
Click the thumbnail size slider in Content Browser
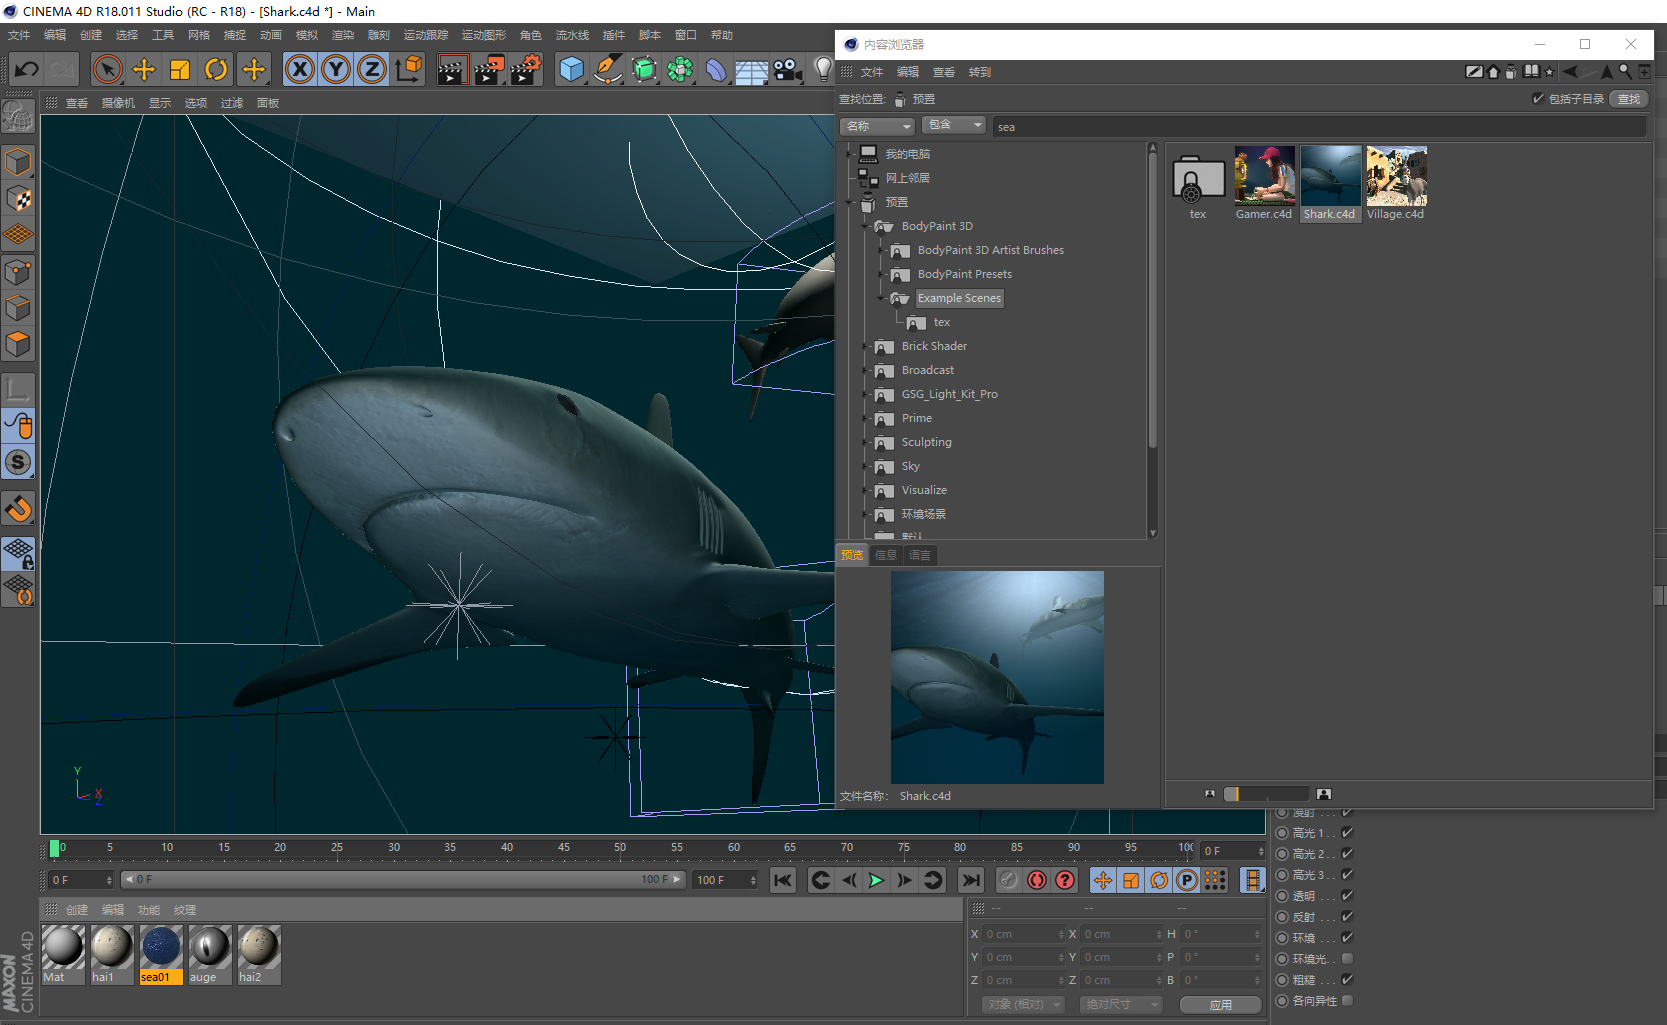point(1266,794)
